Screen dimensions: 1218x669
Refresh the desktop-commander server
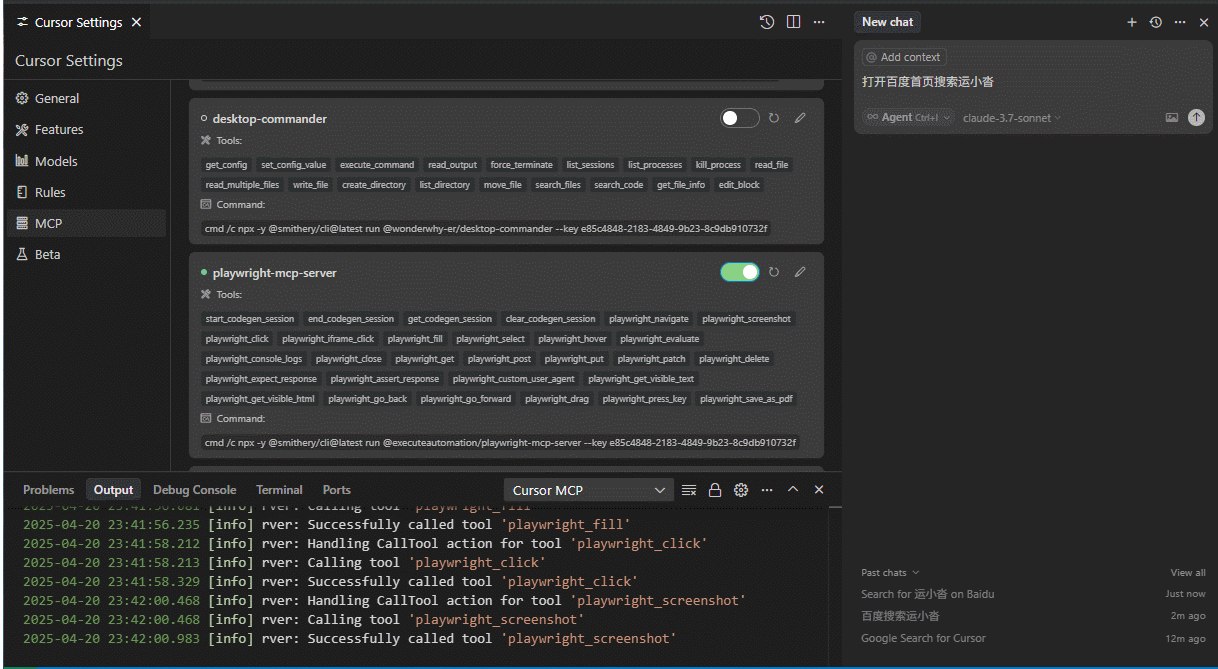pos(774,118)
